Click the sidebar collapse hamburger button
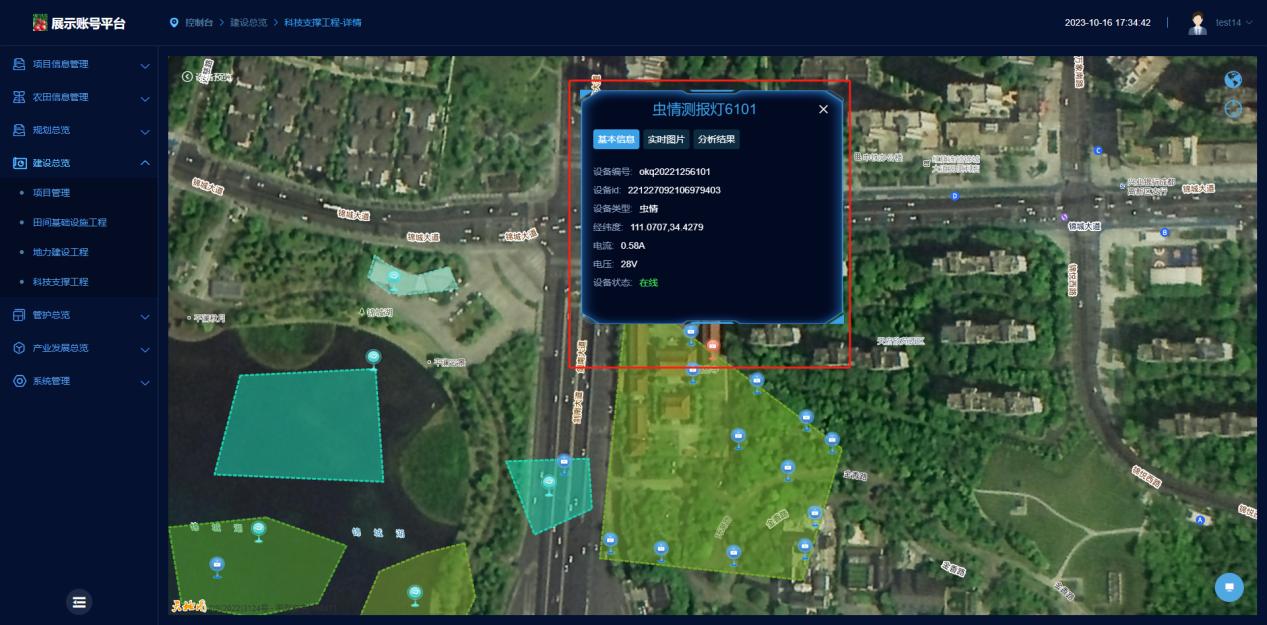The image size is (1267, 625). 79,601
